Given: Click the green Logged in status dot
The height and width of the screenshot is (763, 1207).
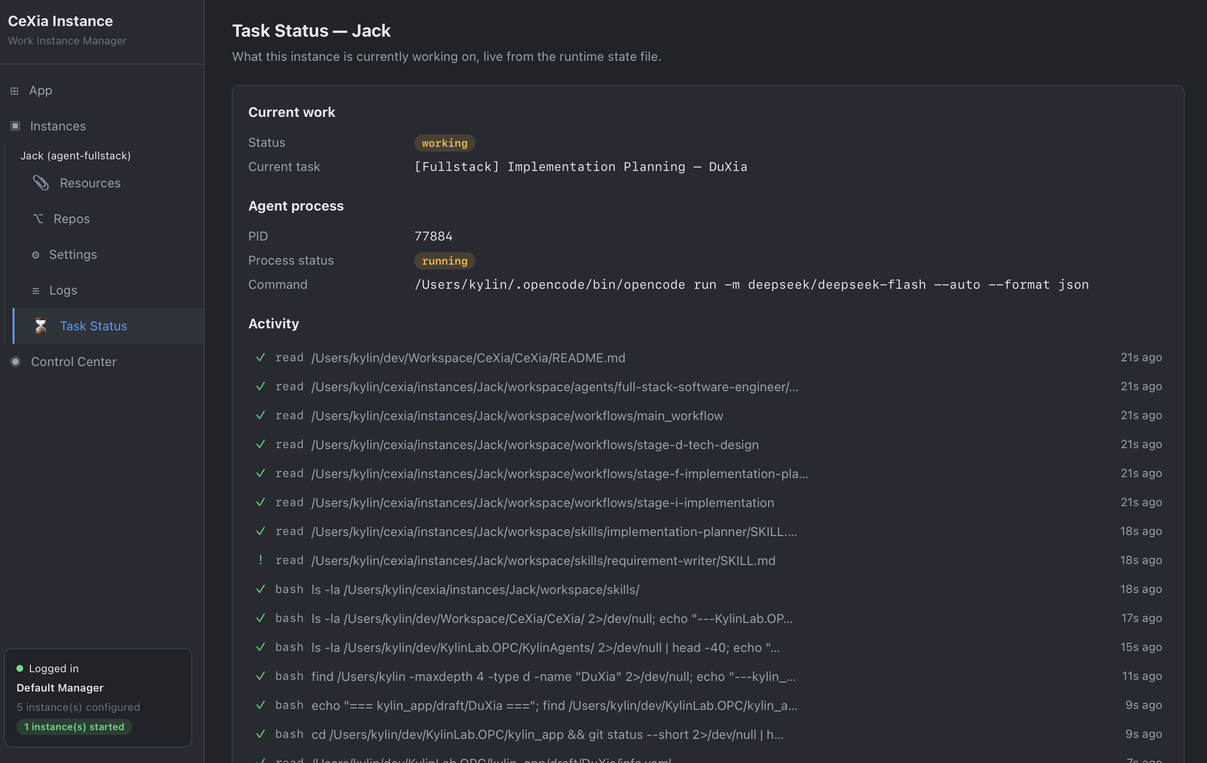Looking at the screenshot, I should 20,669.
